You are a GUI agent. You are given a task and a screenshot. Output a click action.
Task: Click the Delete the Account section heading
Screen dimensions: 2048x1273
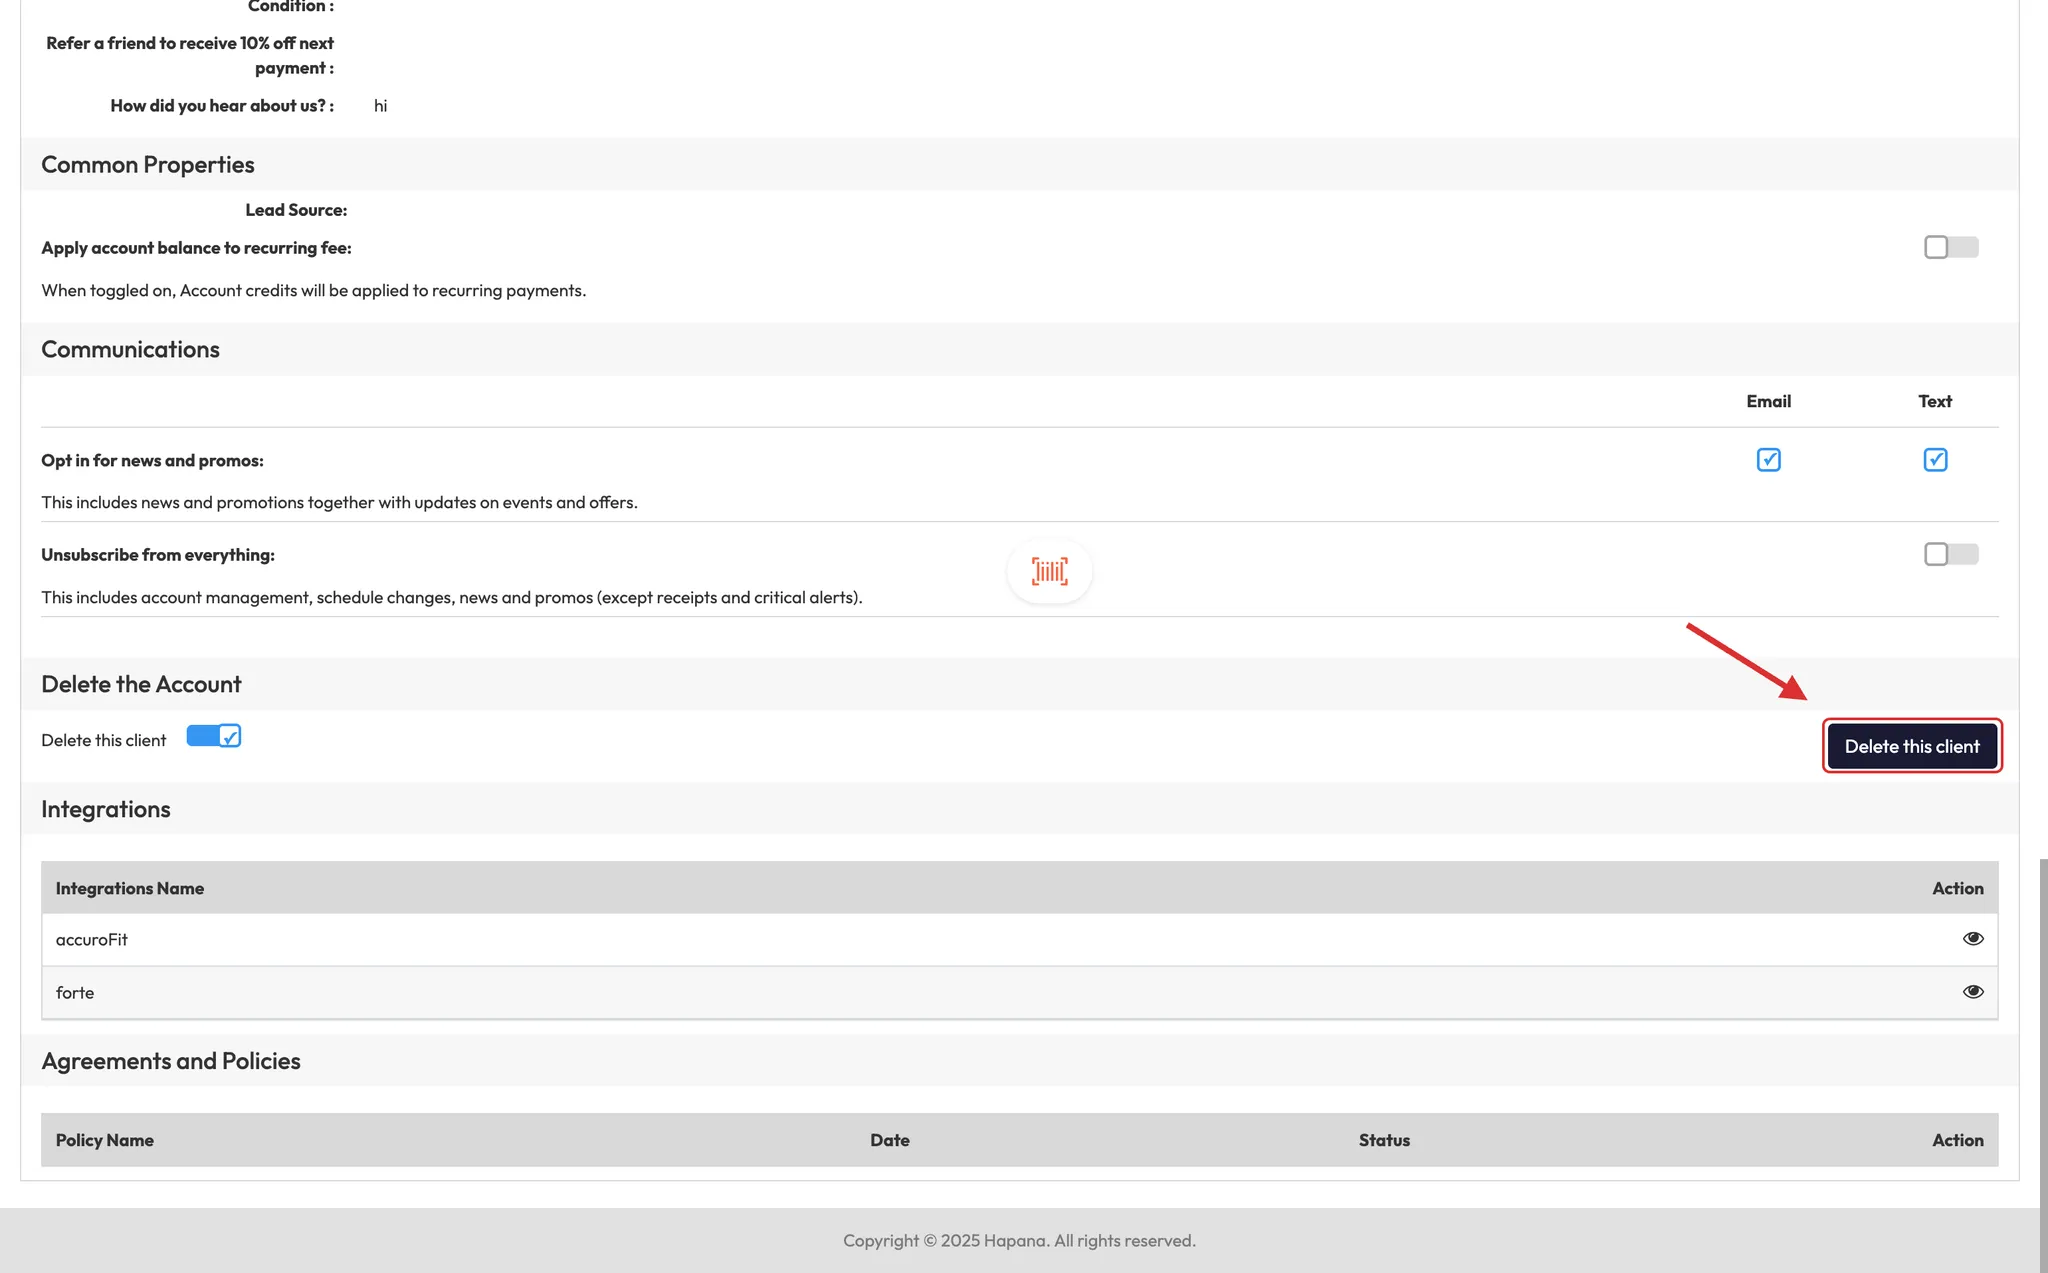point(141,684)
